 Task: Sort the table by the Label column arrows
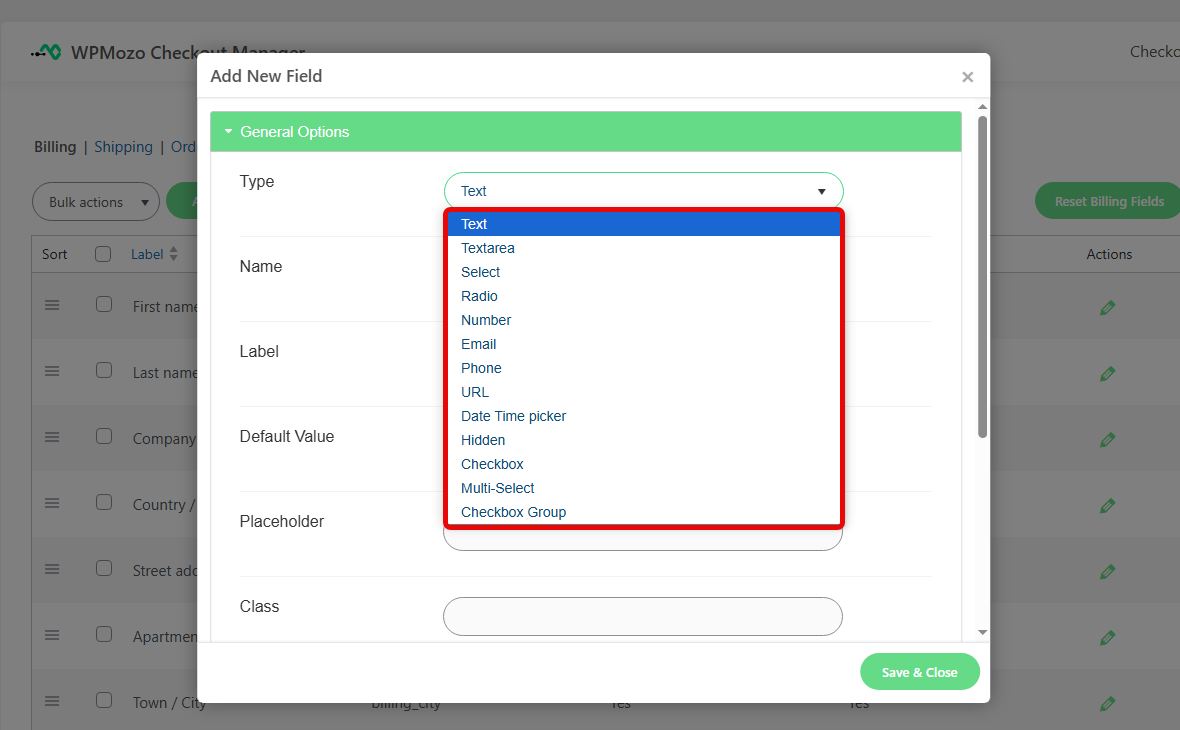174,254
